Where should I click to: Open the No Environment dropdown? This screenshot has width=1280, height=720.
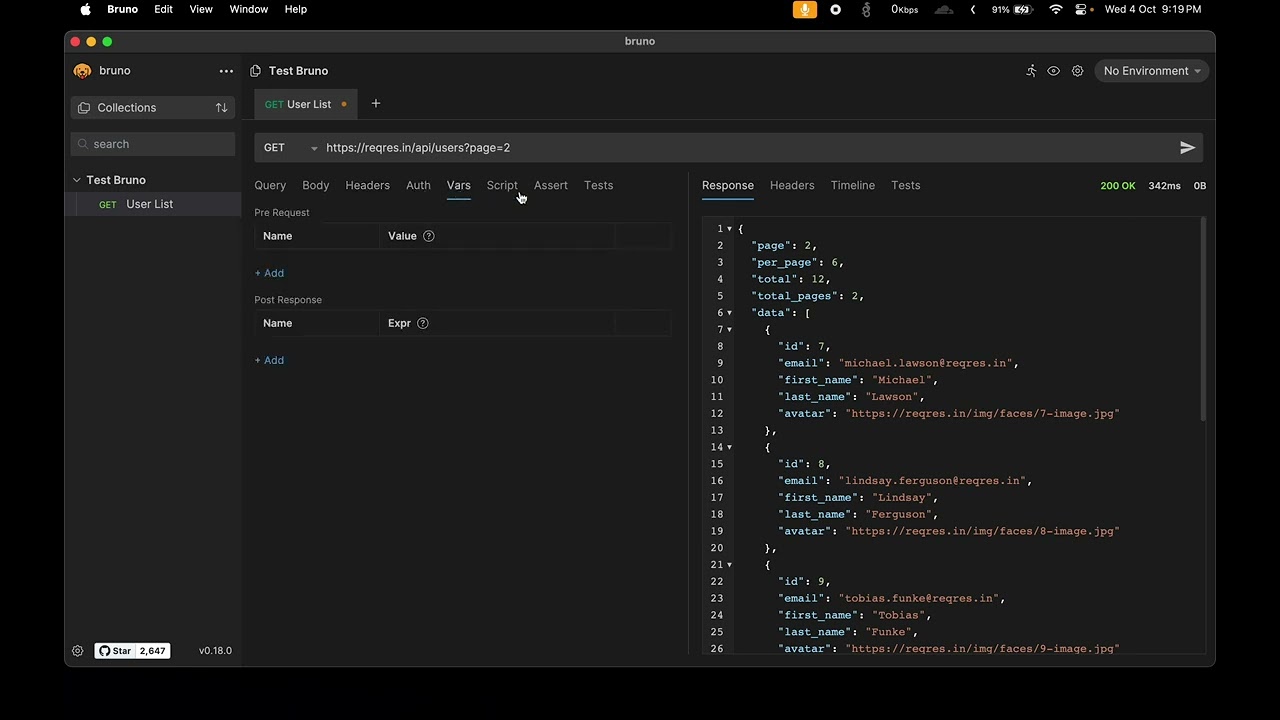1152,71
